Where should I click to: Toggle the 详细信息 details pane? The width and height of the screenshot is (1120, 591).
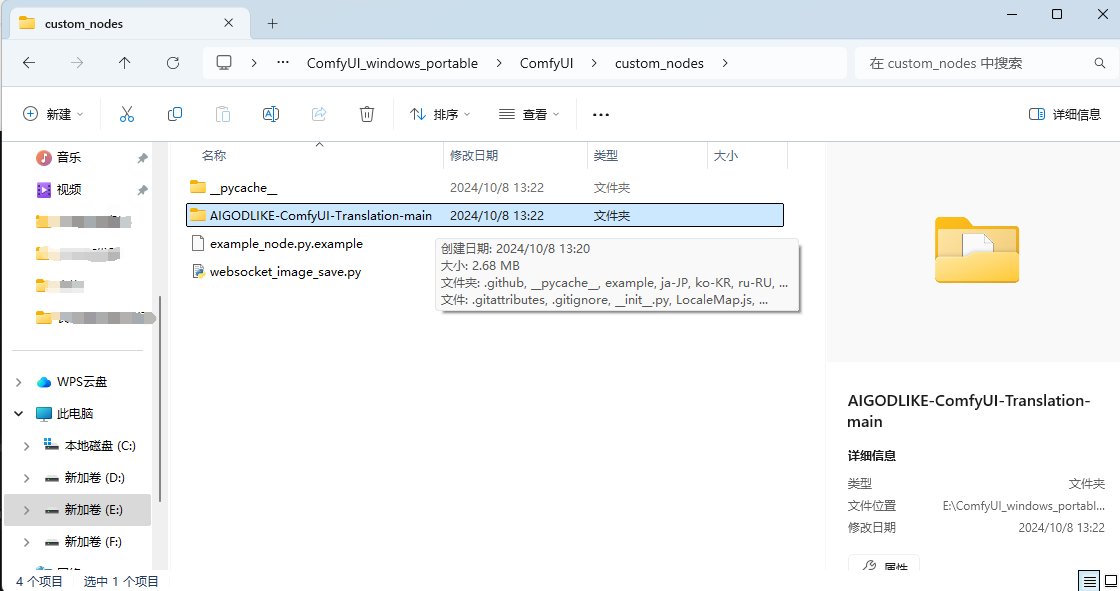[1063, 113]
